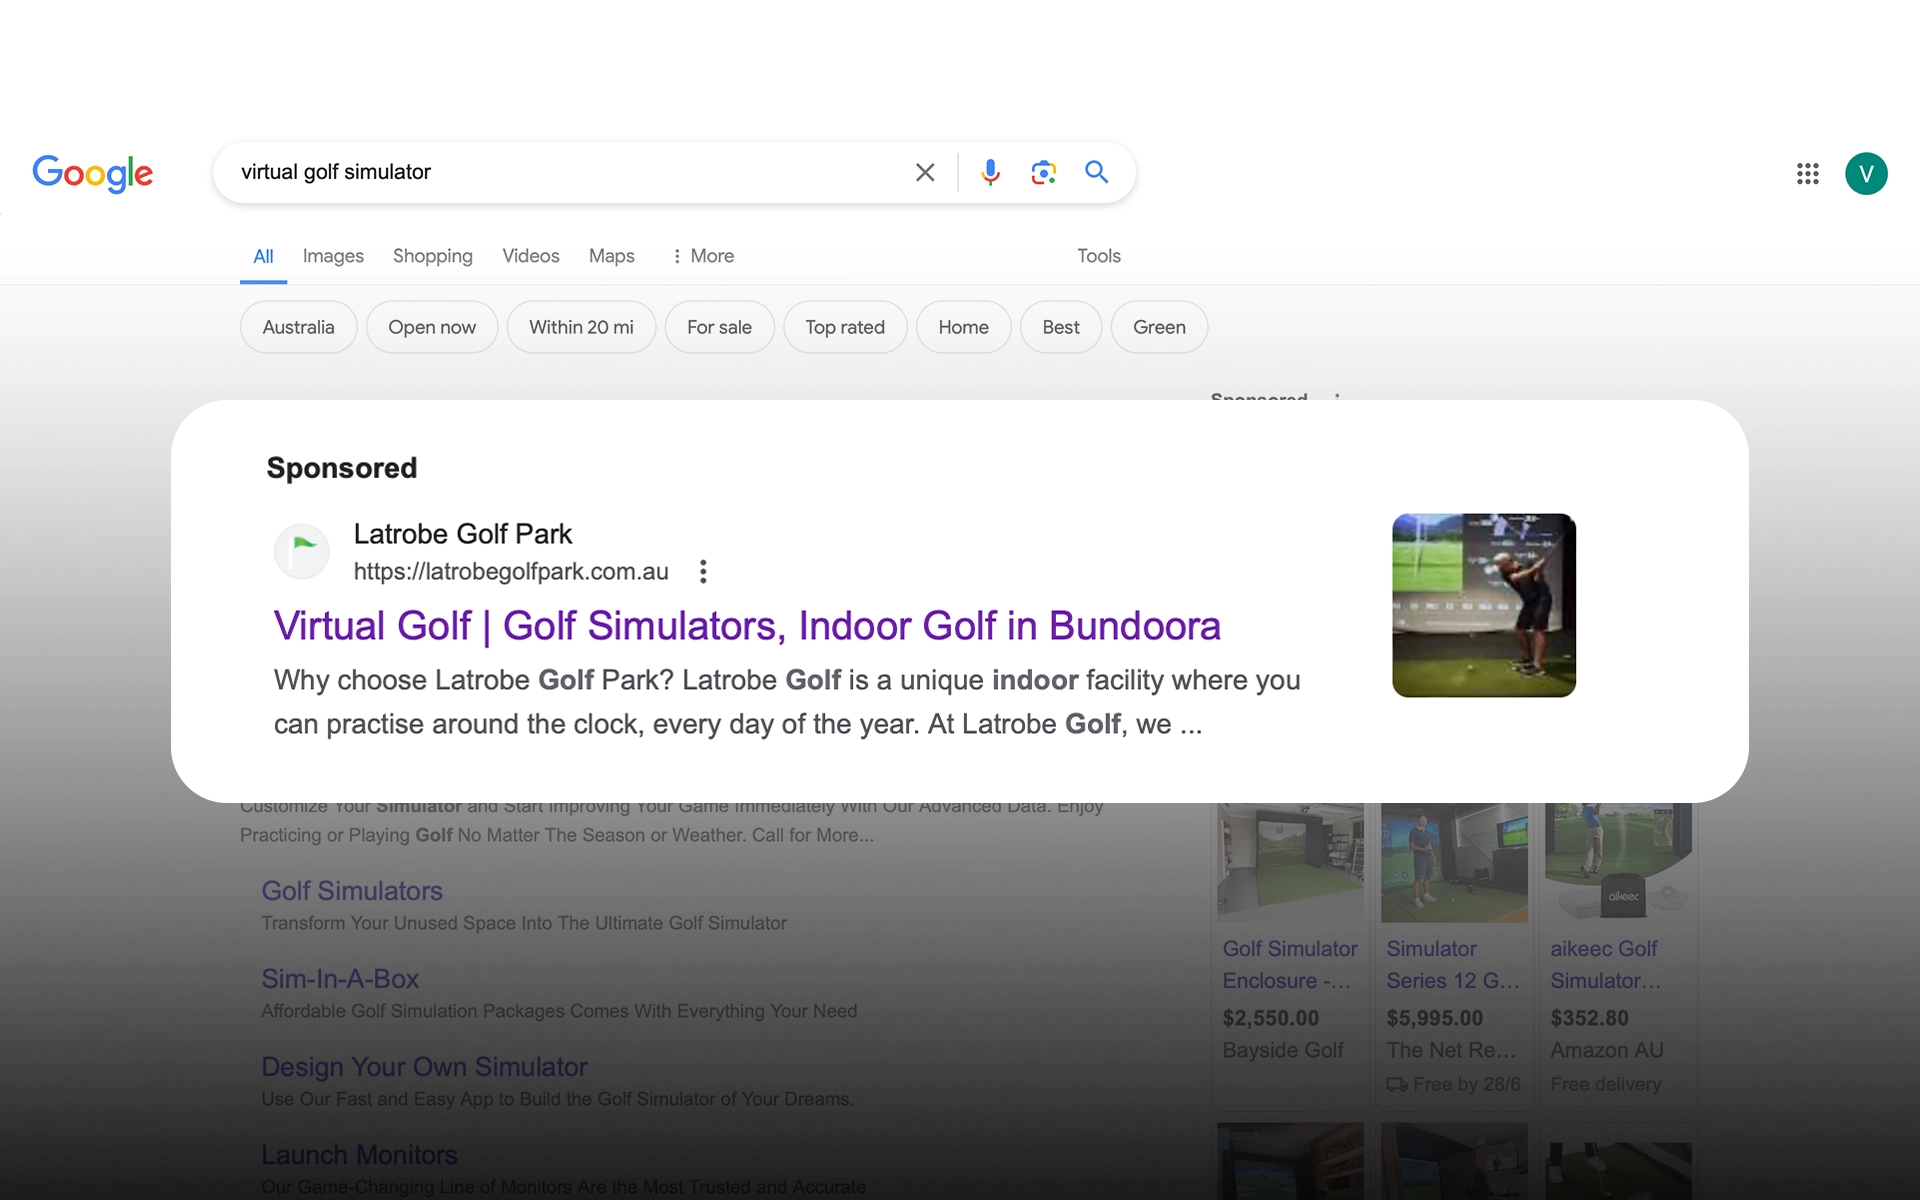Image resolution: width=1920 pixels, height=1200 pixels.
Task: Click the Amazon AU seller name
Action: click(1607, 1050)
